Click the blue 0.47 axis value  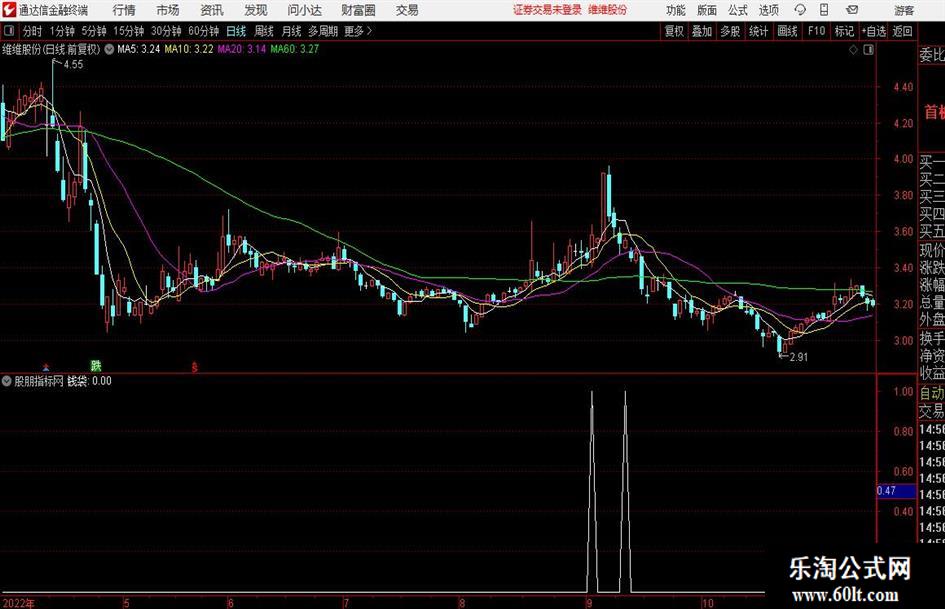coord(896,491)
